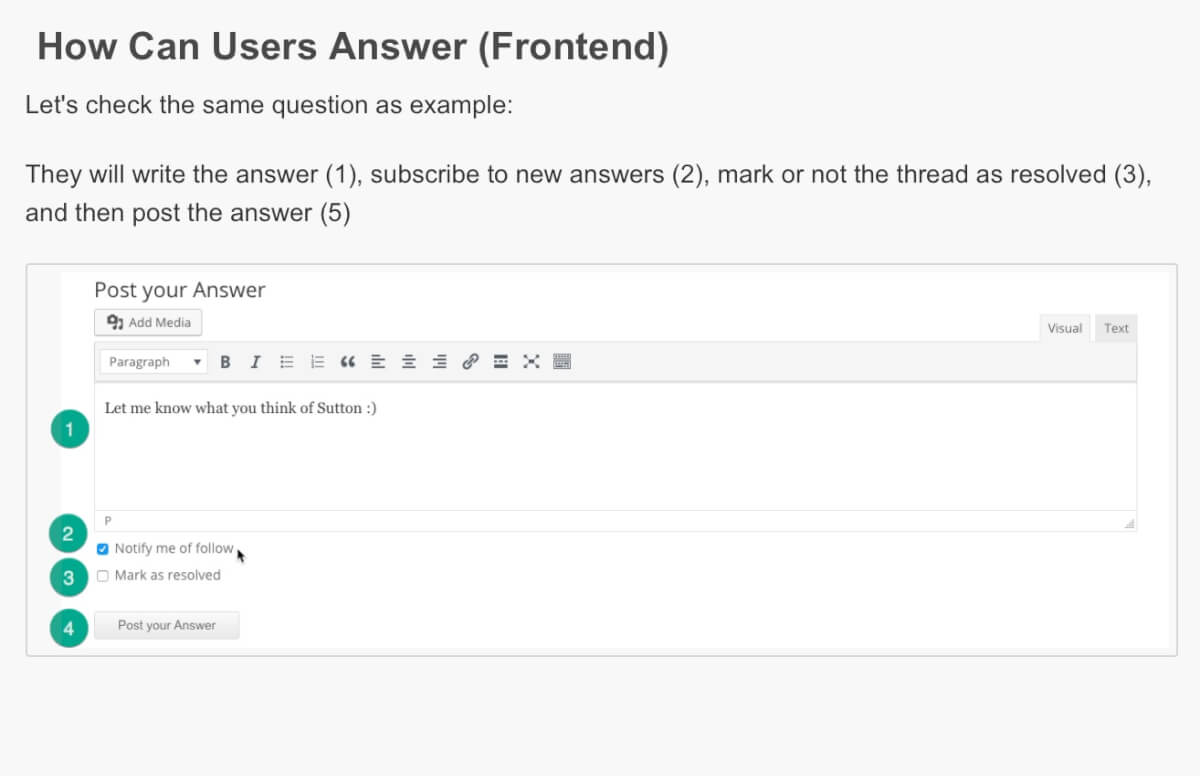Toggle bold formatting in the editor
This screenshot has height=784, width=1200.
(225, 362)
